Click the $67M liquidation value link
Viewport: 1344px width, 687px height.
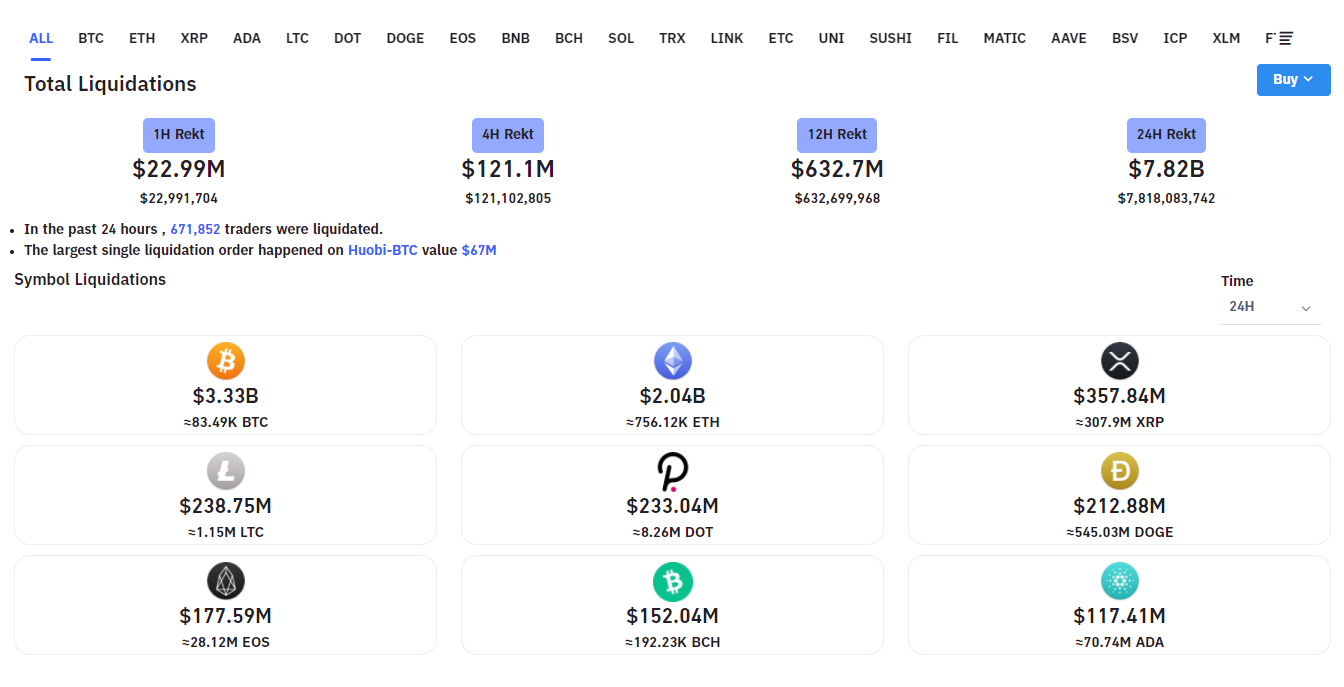click(479, 251)
